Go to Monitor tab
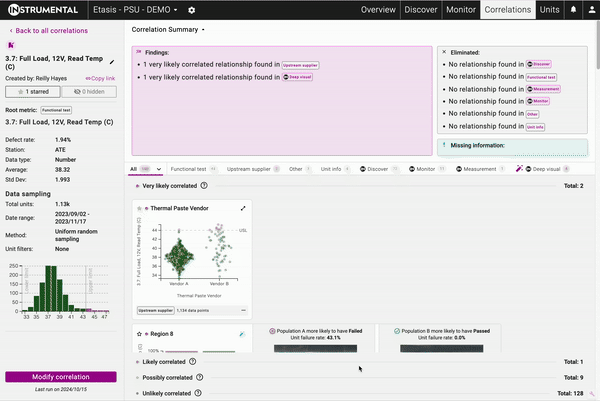600x401 pixels. (461, 10)
